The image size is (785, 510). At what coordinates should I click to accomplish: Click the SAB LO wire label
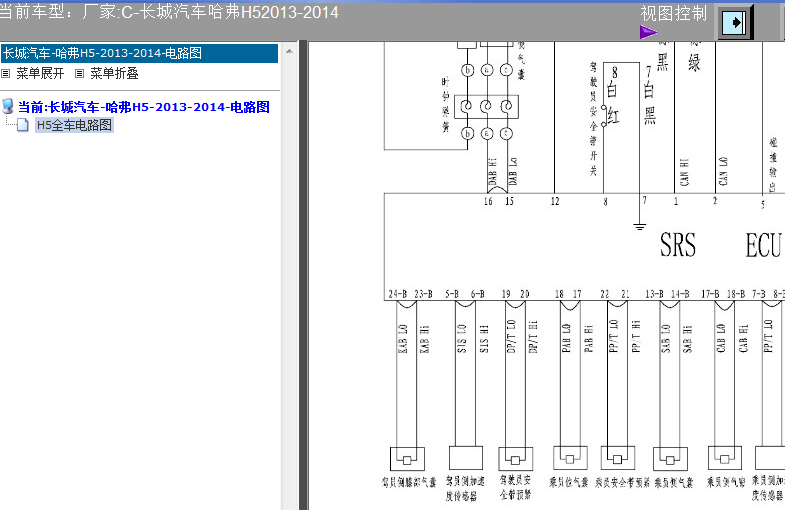[x=666, y=338]
